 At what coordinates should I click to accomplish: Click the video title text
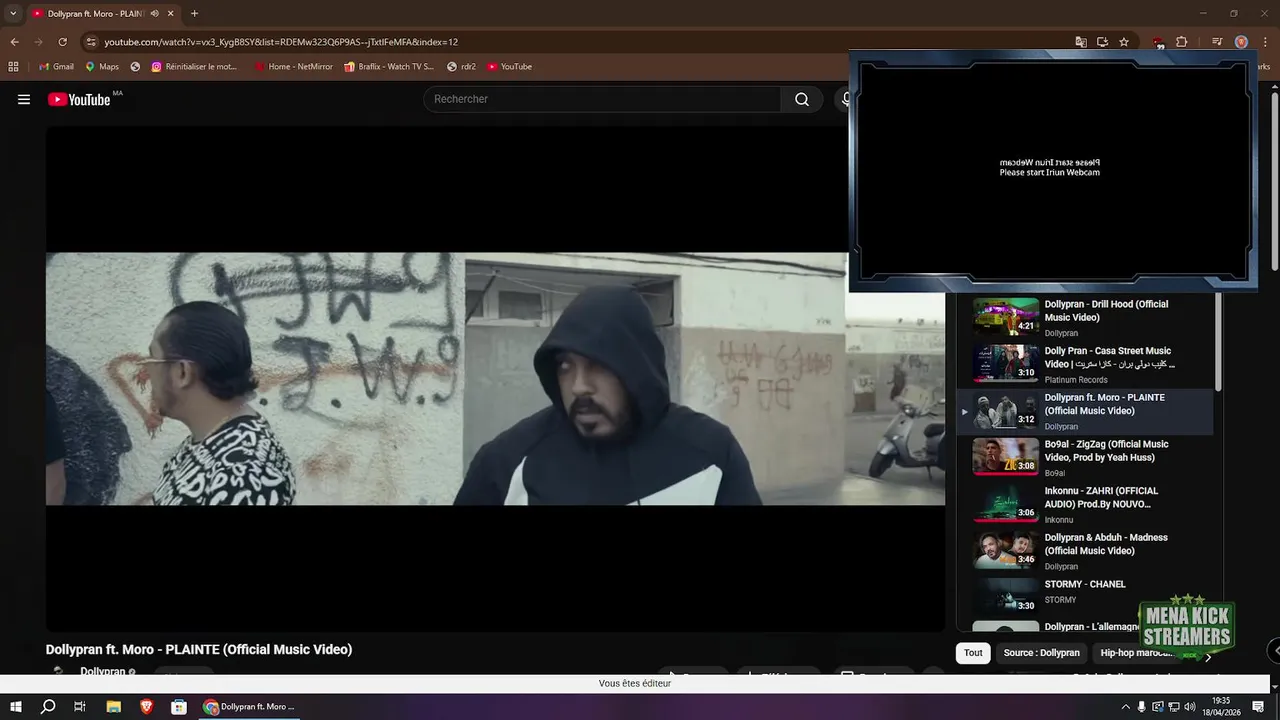pos(199,650)
